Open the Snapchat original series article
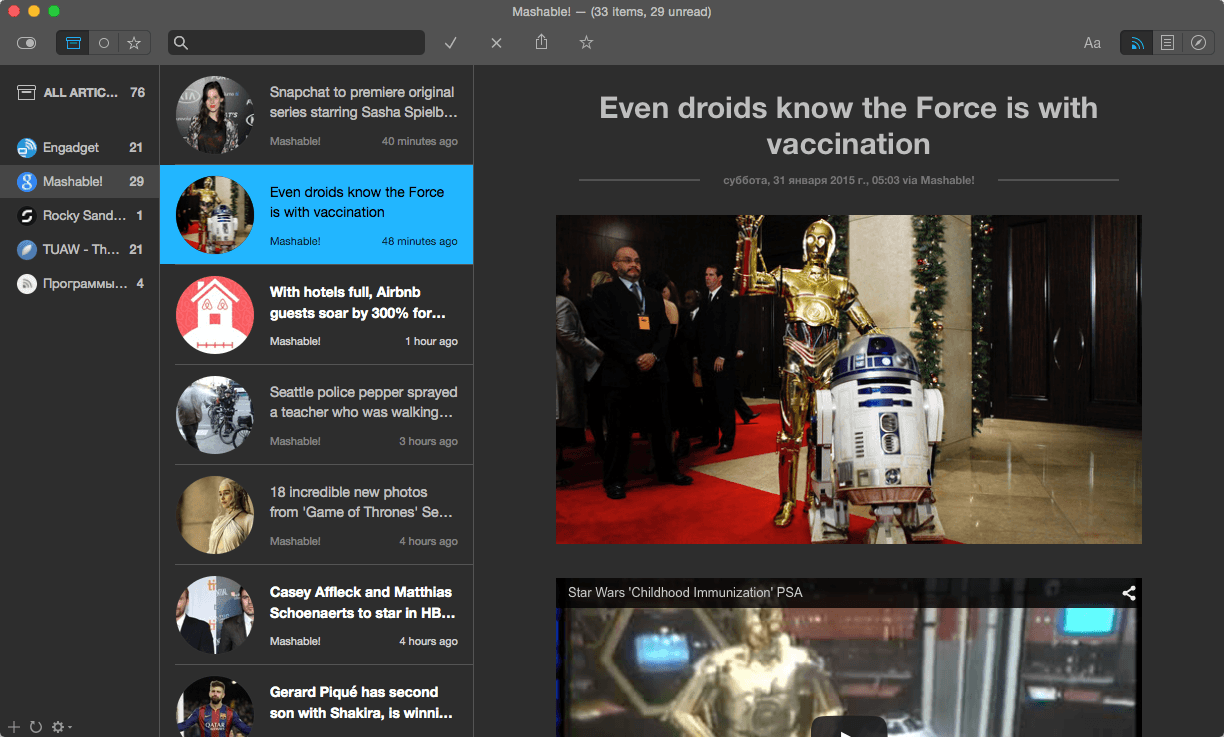The height and width of the screenshot is (737, 1224). click(317, 115)
